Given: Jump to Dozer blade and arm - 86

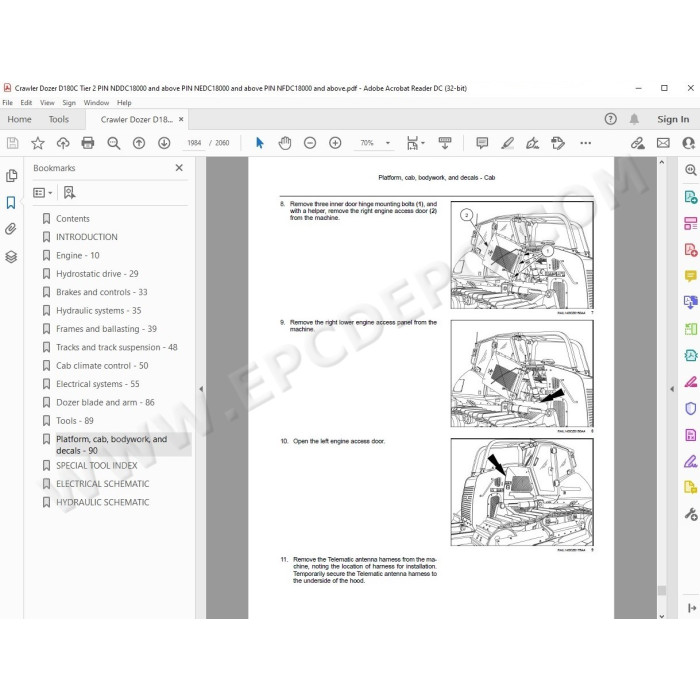Looking at the screenshot, I should click(105, 402).
